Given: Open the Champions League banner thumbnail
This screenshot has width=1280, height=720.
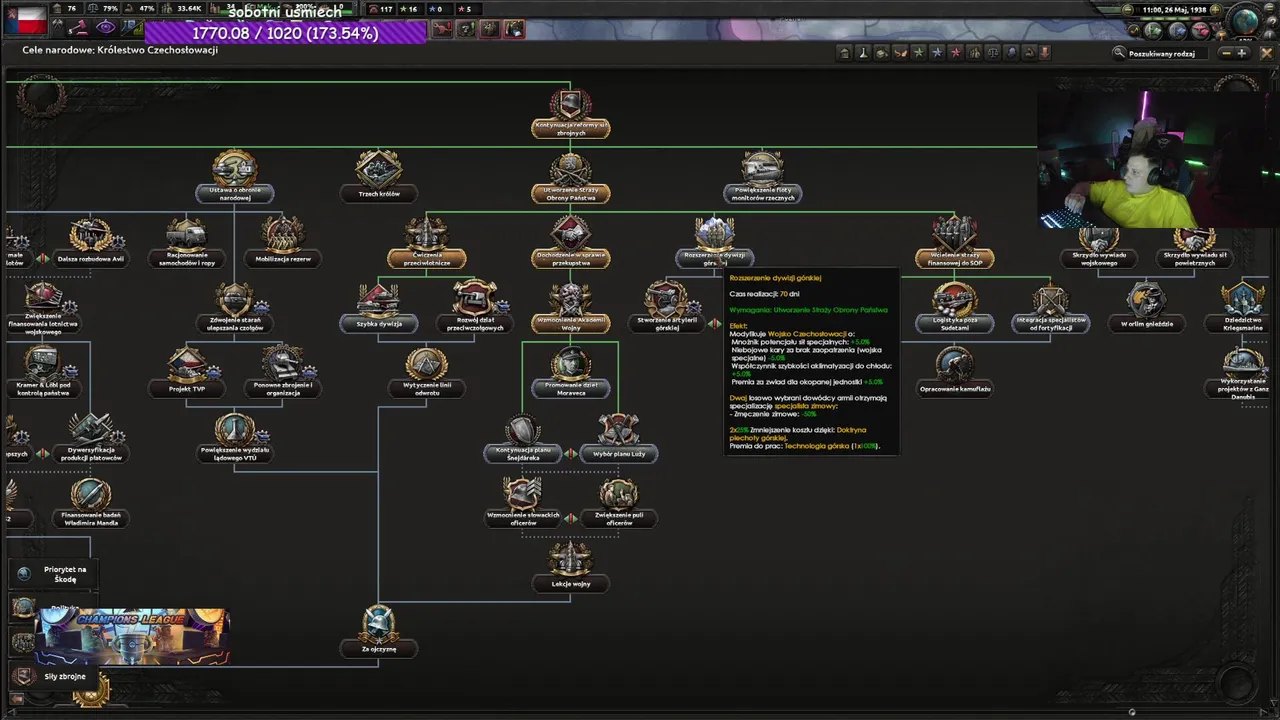Looking at the screenshot, I should pyautogui.click(x=132, y=636).
